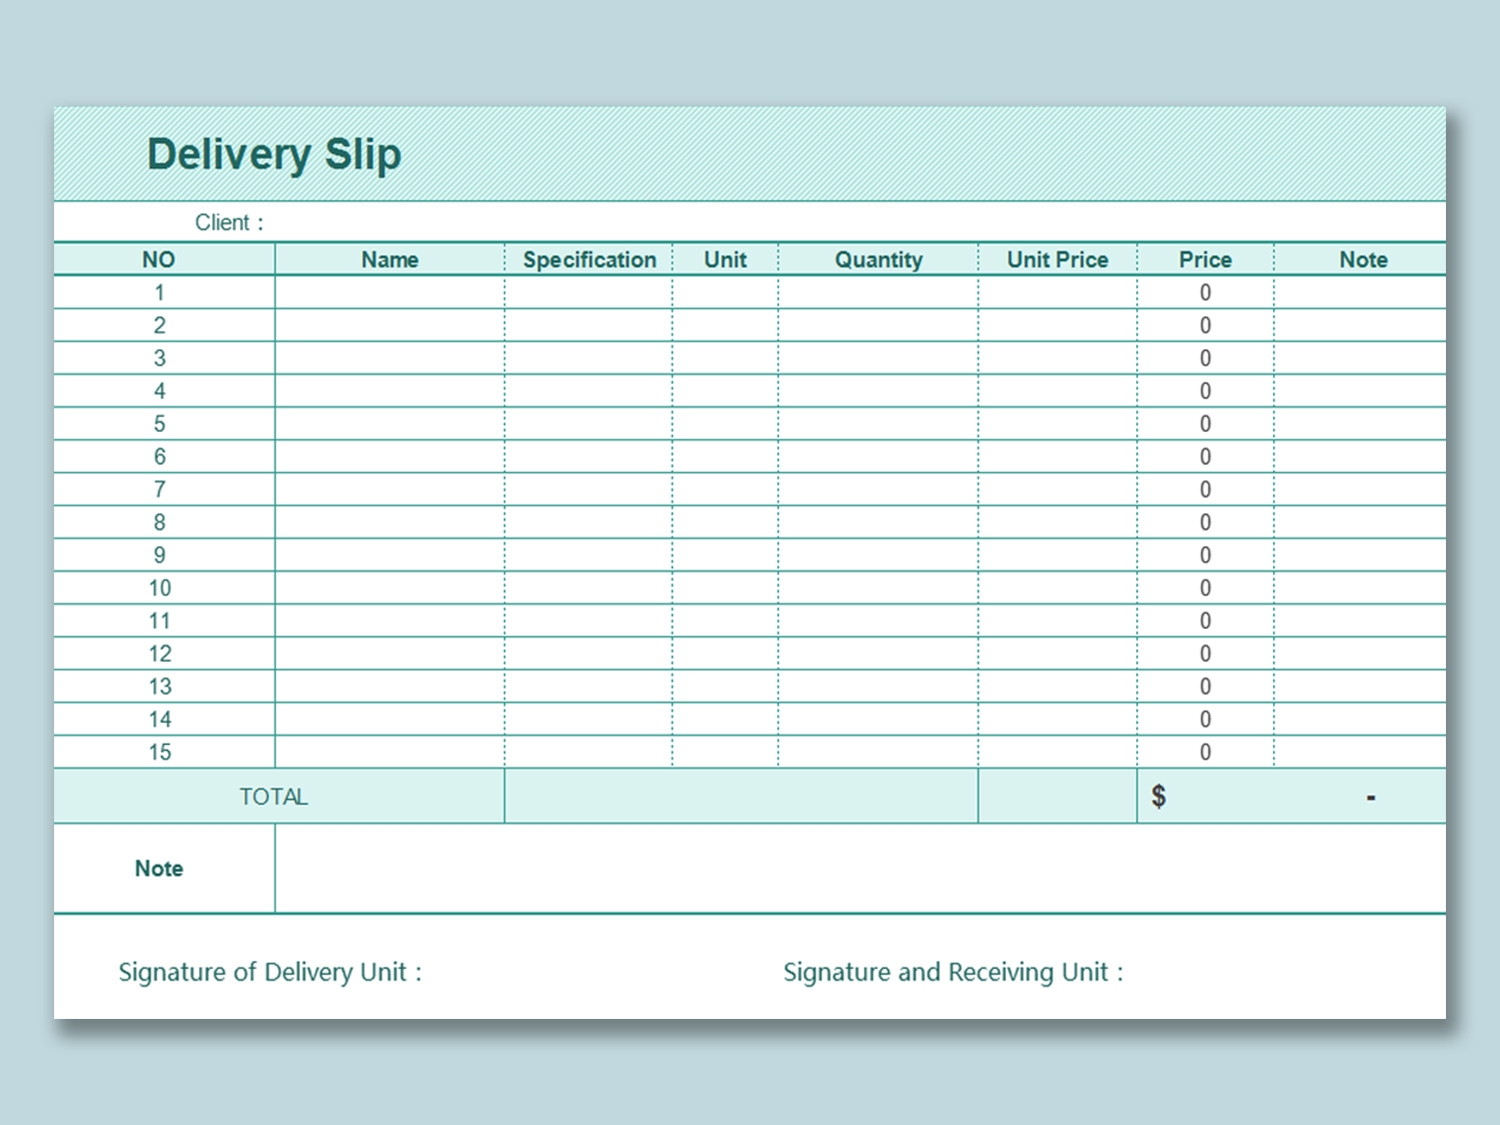Select the TOTAL label cell

pos(274,797)
